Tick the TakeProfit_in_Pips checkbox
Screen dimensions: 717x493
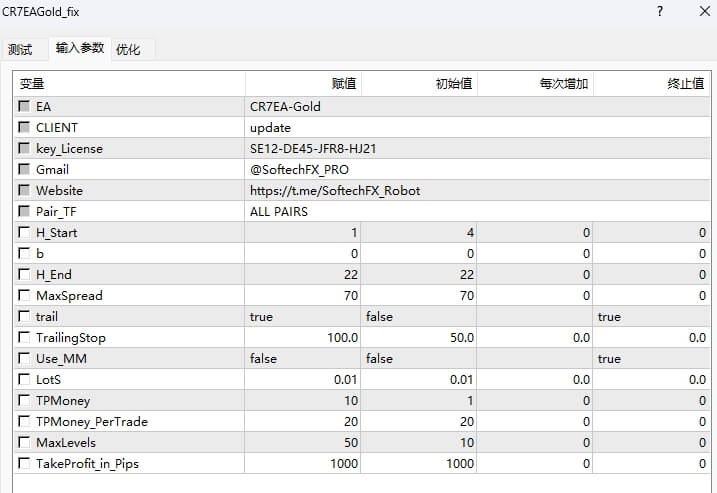[x=24, y=464]
